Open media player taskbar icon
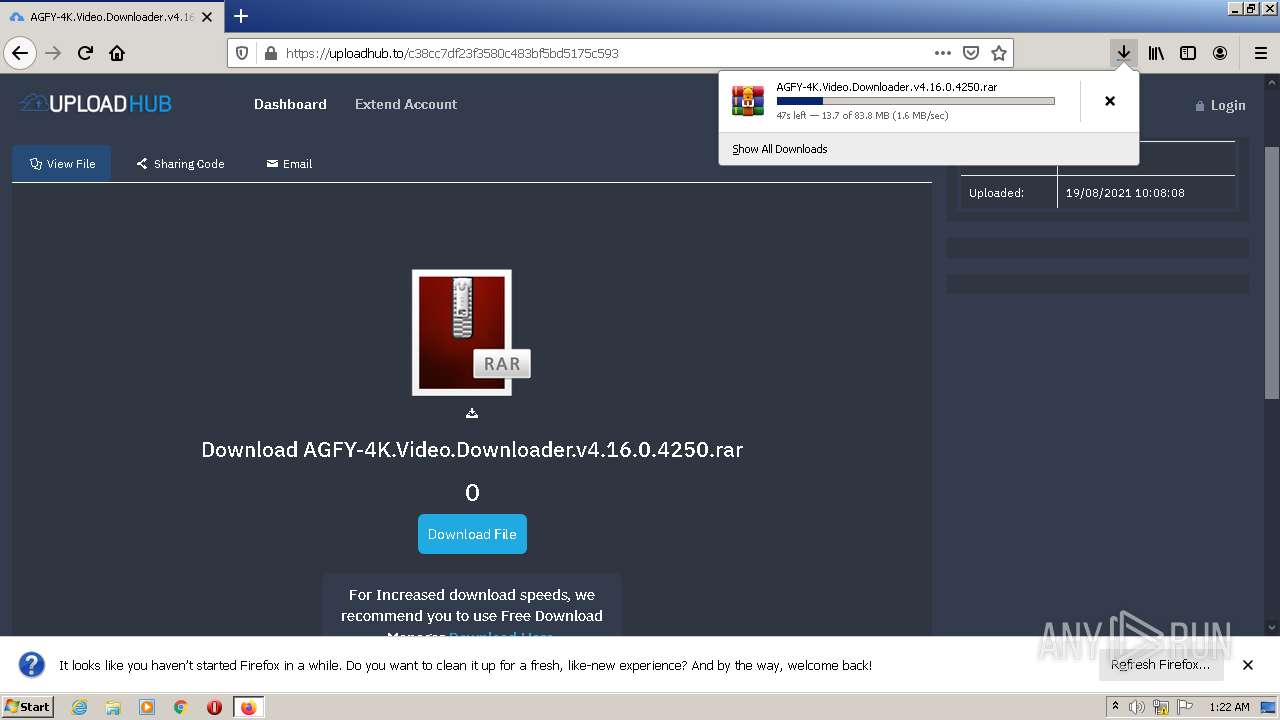Viewport: 1280px width, 720px height. pyautogui.click(x=147, y=707)
